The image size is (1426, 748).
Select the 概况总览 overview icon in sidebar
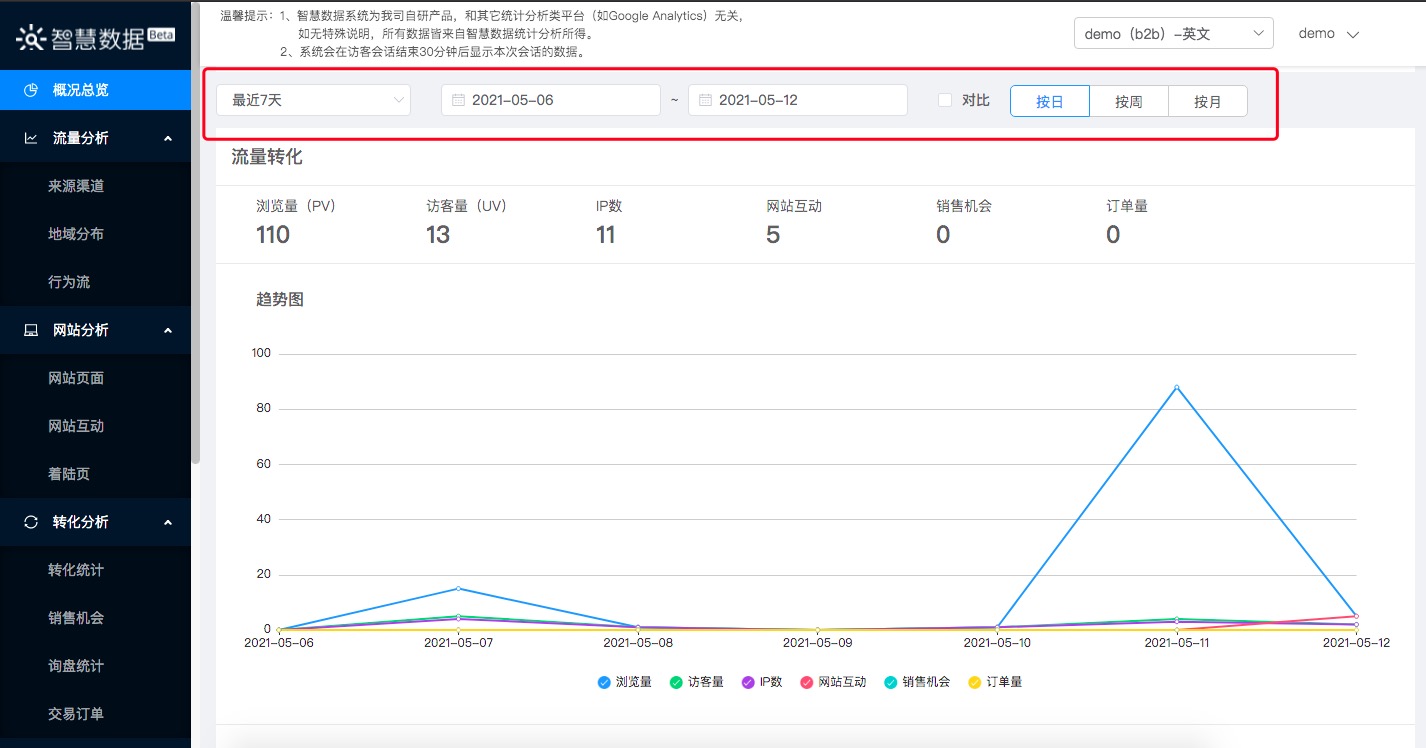point(30,89)
